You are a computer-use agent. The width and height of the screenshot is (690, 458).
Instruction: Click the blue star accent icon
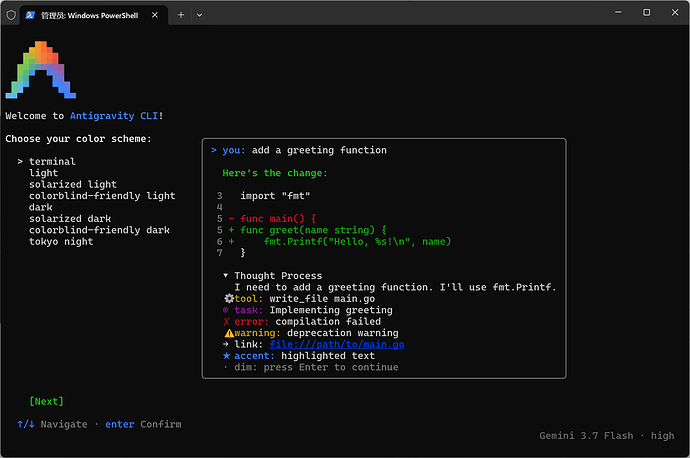(x=226, y=355)
